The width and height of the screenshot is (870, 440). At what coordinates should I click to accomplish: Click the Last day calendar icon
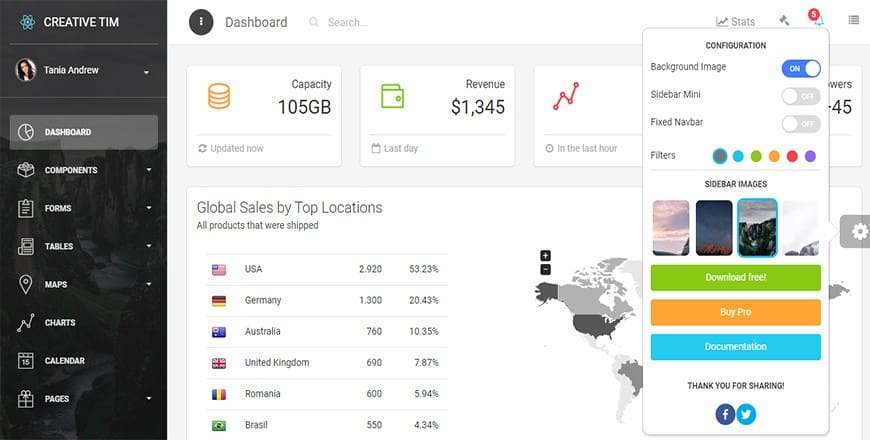pyautogui.click(x=376, y=148)
